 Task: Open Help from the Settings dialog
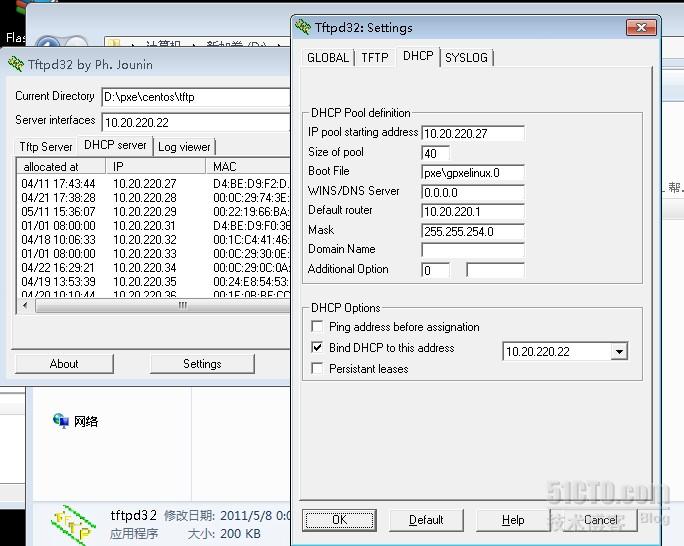513,520
